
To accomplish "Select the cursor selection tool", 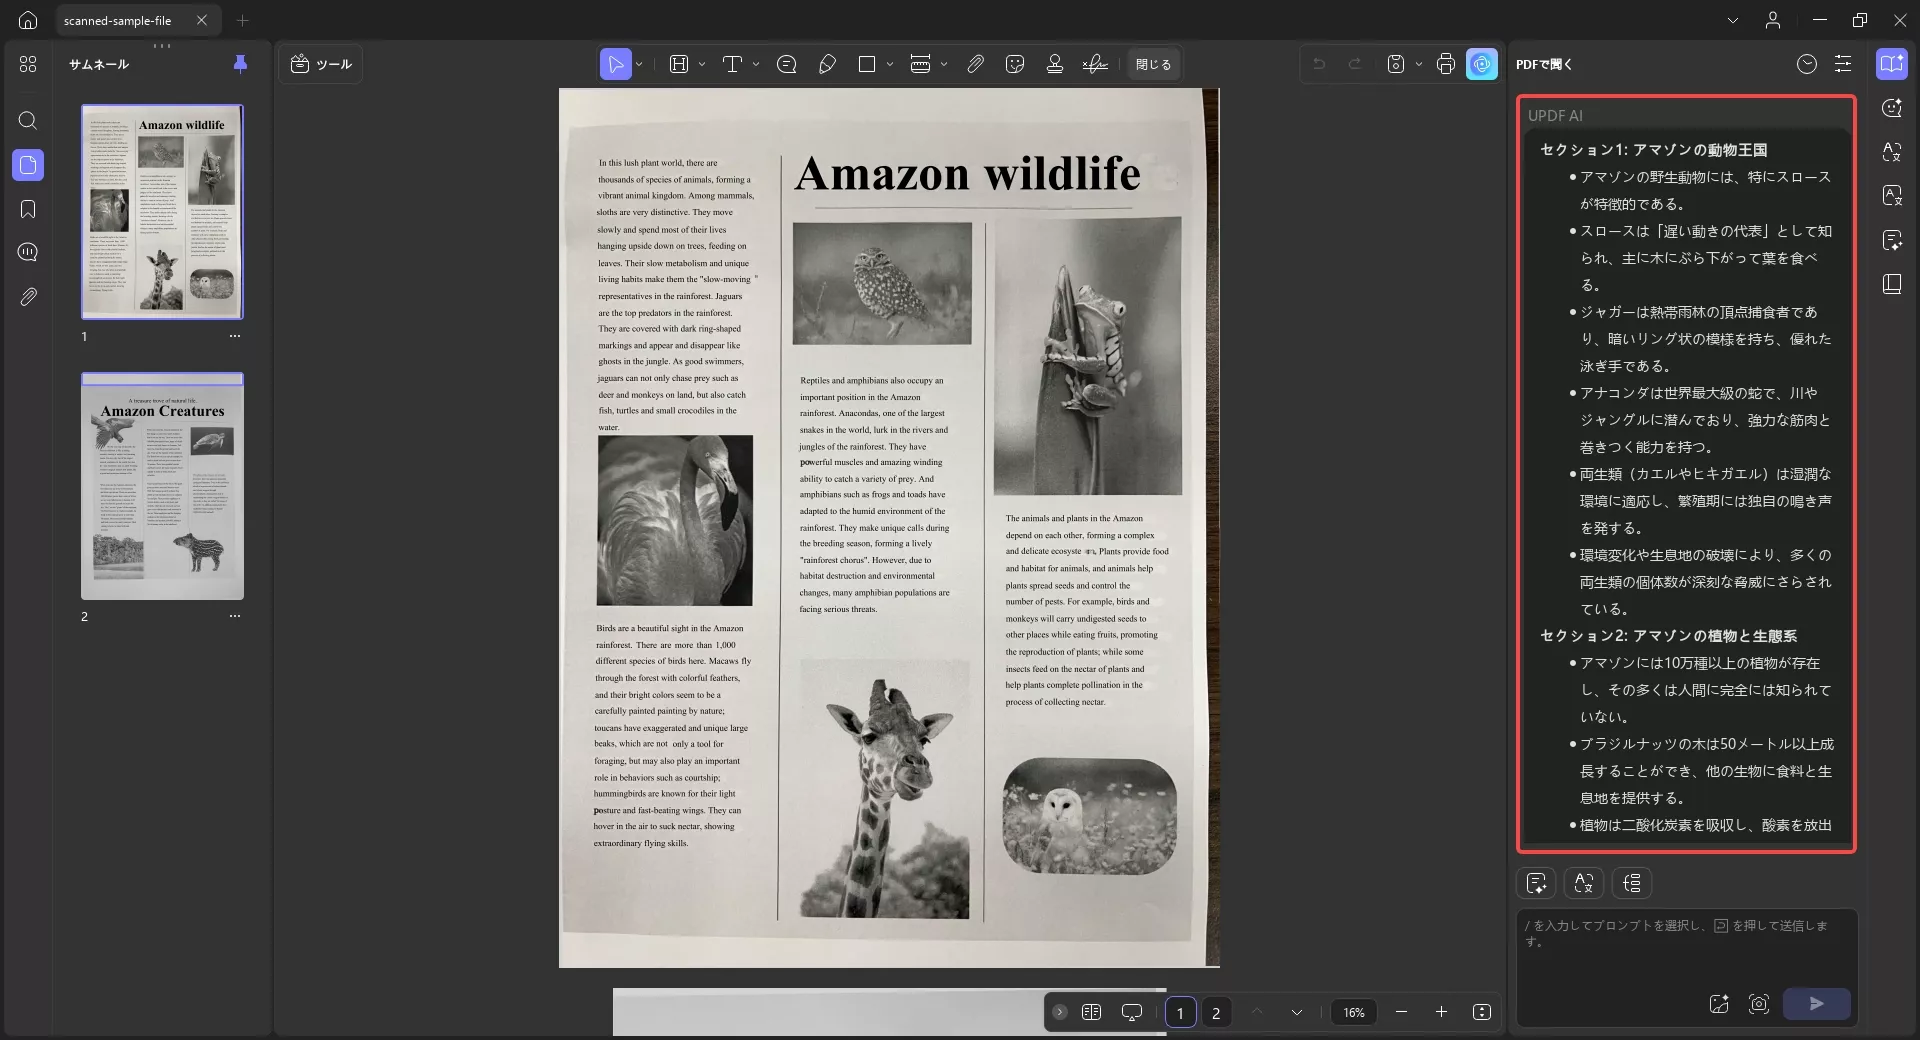I will point(616,64).
